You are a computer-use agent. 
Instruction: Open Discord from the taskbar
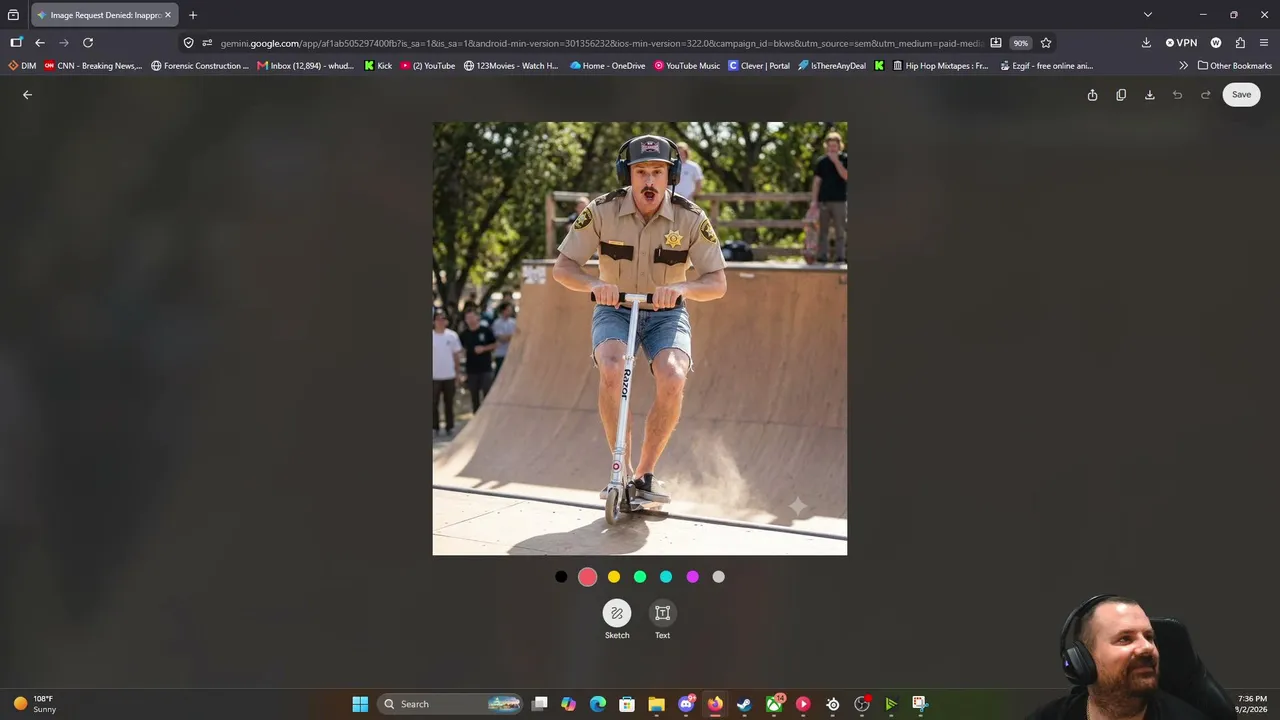pyautogui.click(x=686, y=704)
